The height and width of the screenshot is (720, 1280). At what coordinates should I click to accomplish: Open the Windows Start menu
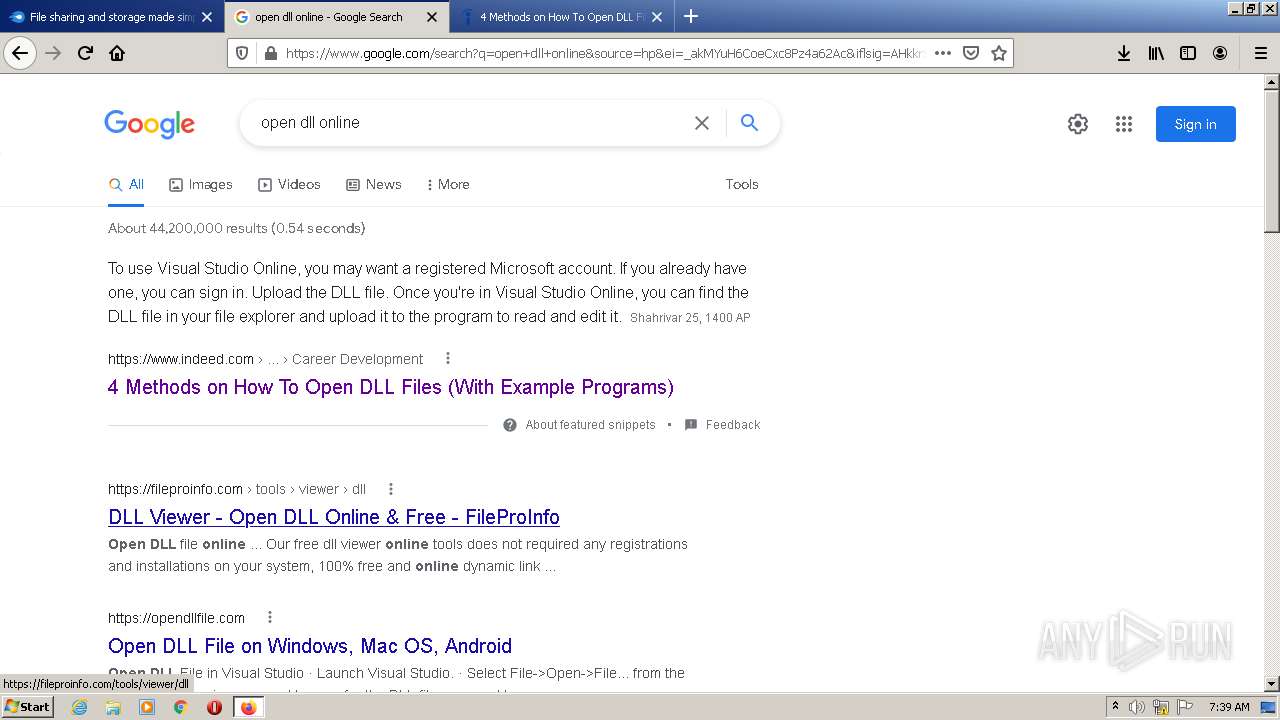[x=28, y=706]
